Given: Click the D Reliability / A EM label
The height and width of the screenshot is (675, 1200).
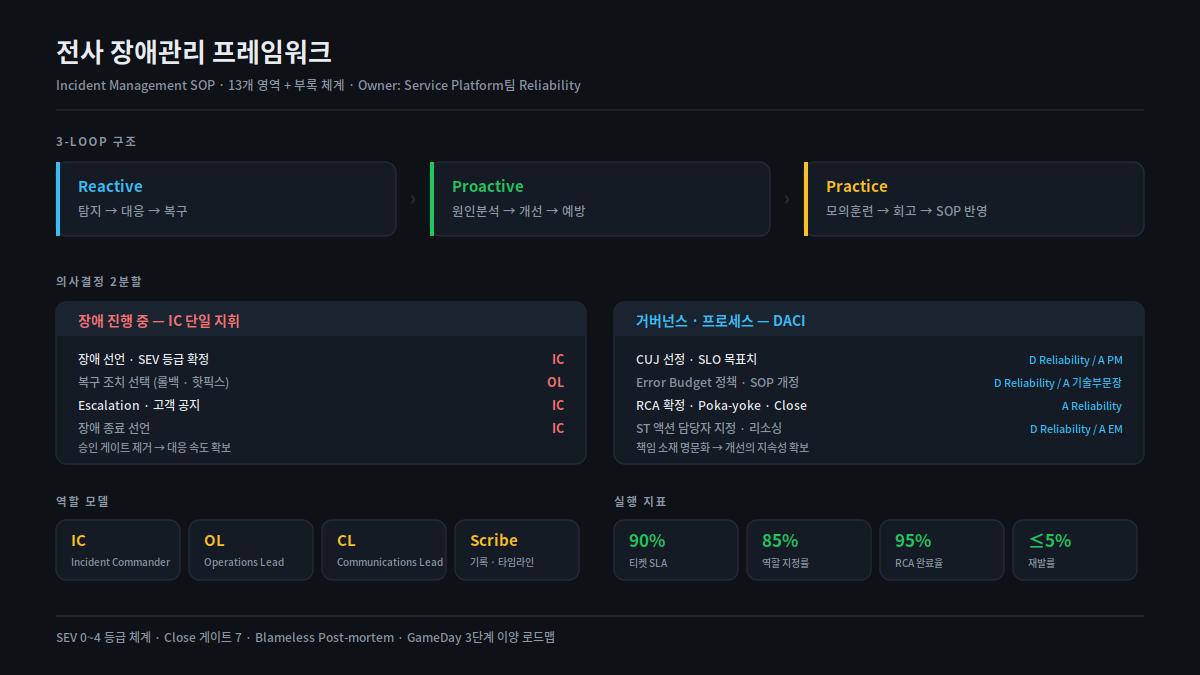Looking at the screenshot, I should pyautogui.click(x=1076, y=429).
